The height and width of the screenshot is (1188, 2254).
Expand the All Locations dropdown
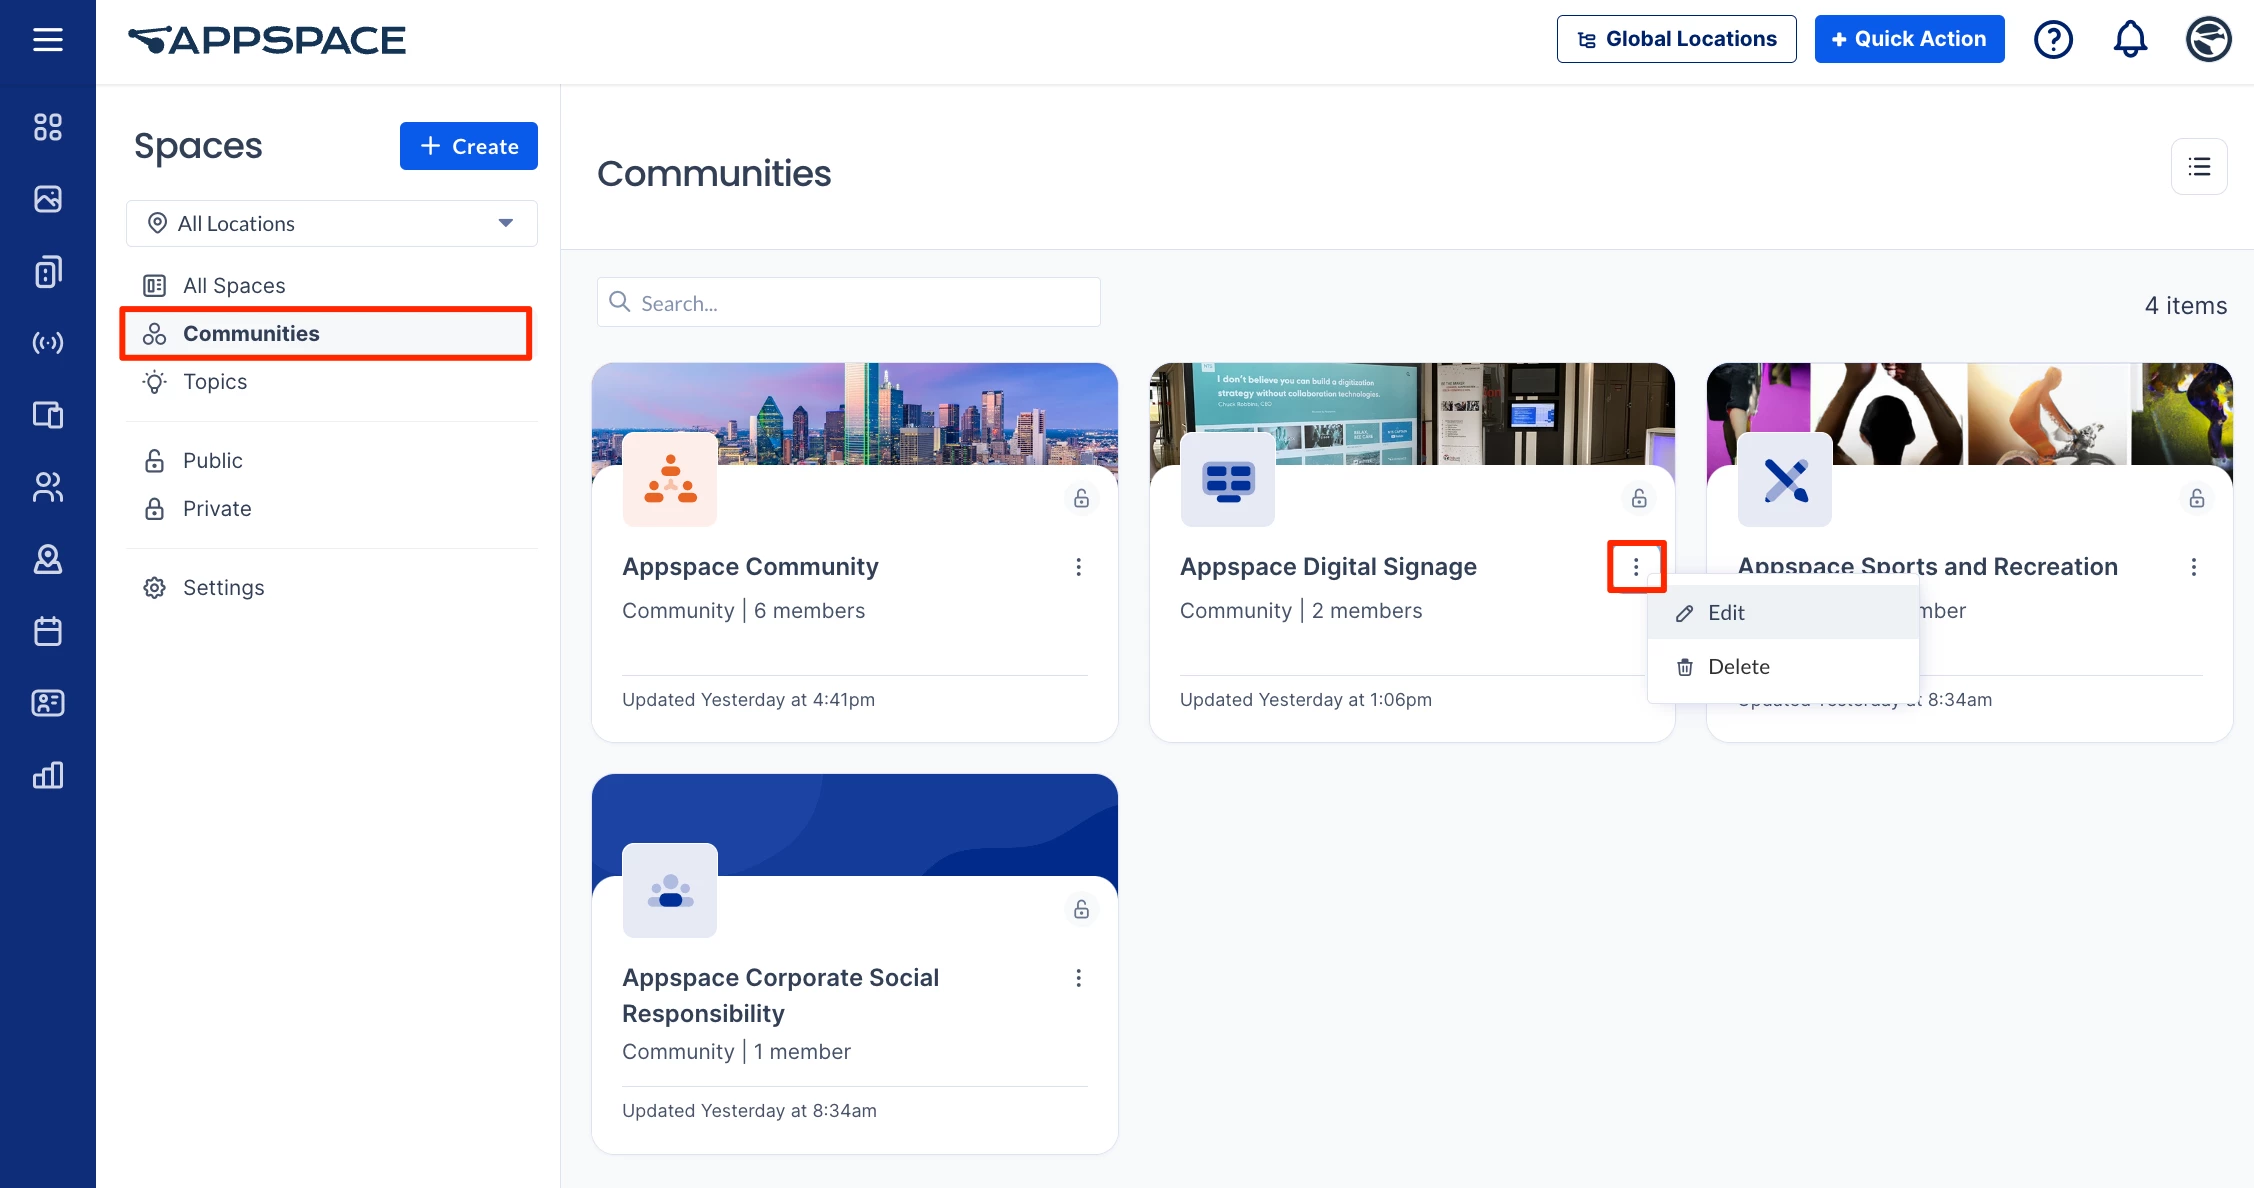point(331,224)
